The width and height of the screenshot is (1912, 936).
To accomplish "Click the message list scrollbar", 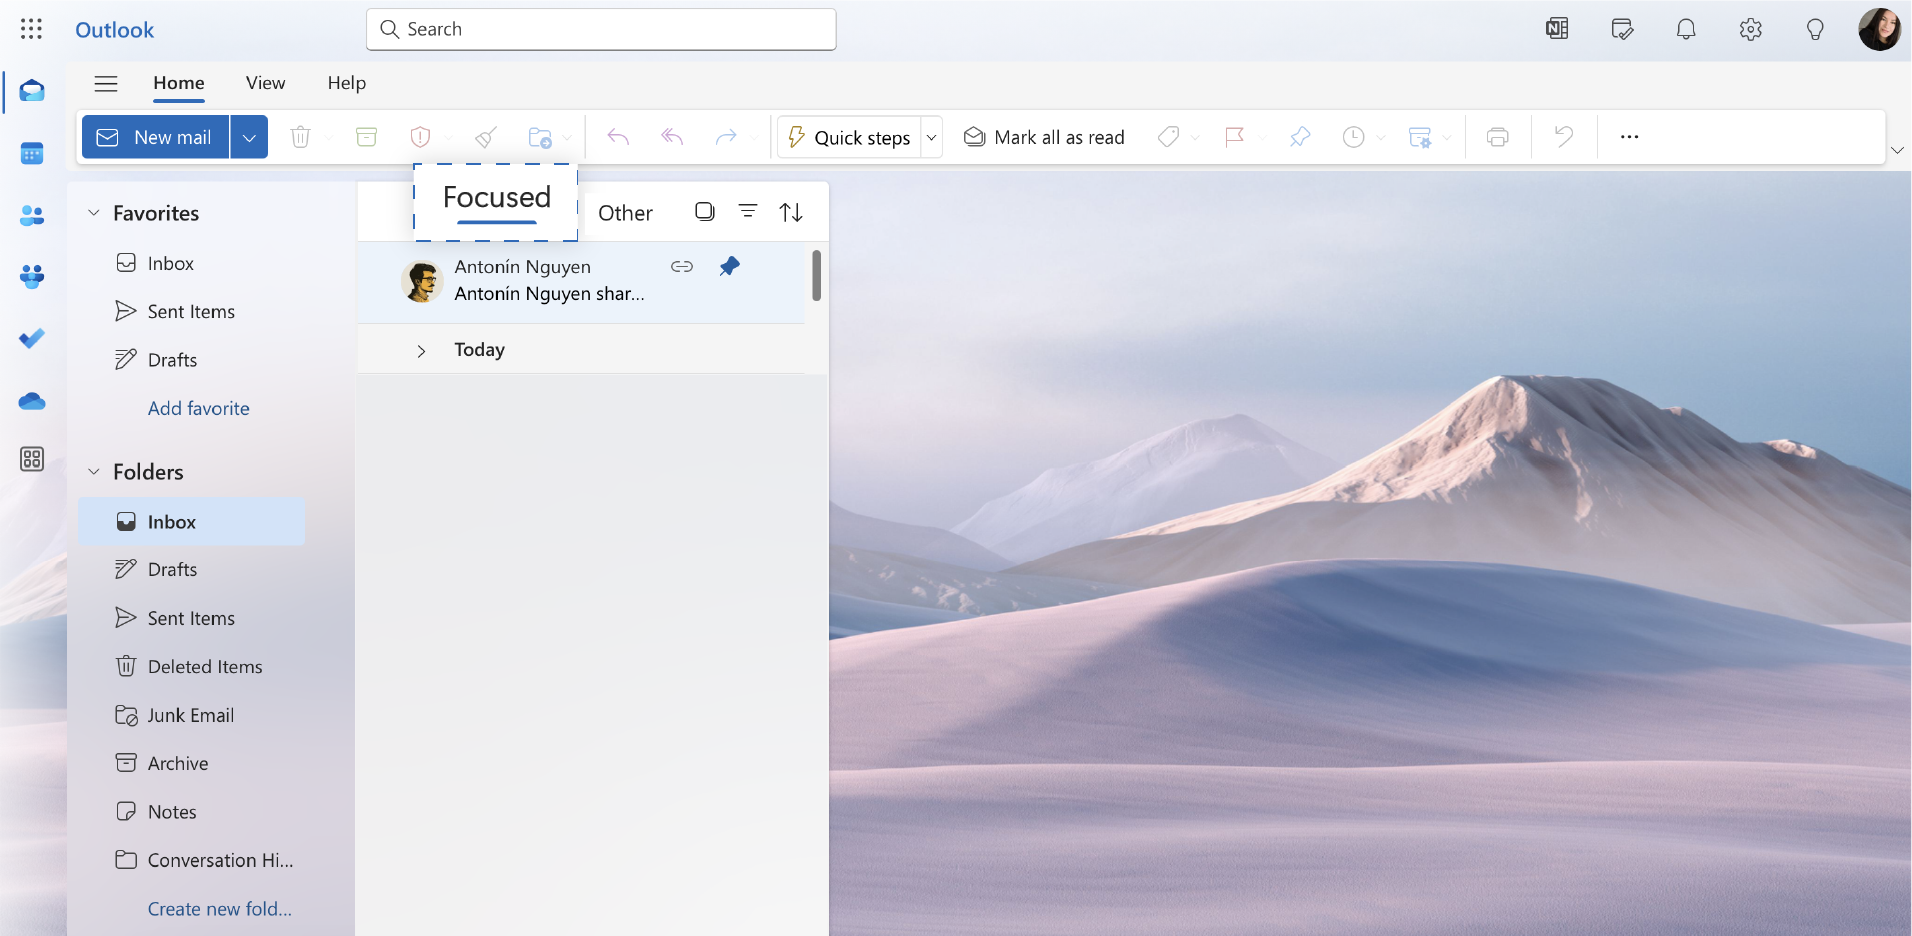I will pos(817,275).
